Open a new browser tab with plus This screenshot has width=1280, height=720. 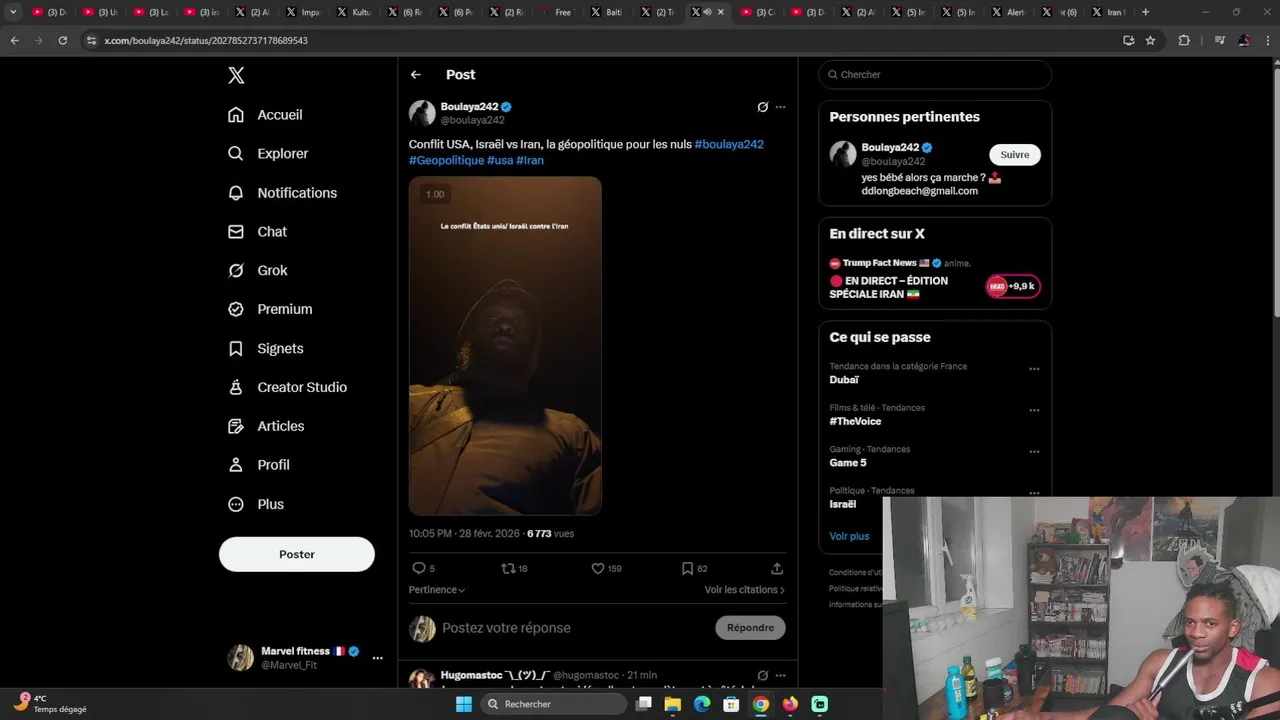1146,12
